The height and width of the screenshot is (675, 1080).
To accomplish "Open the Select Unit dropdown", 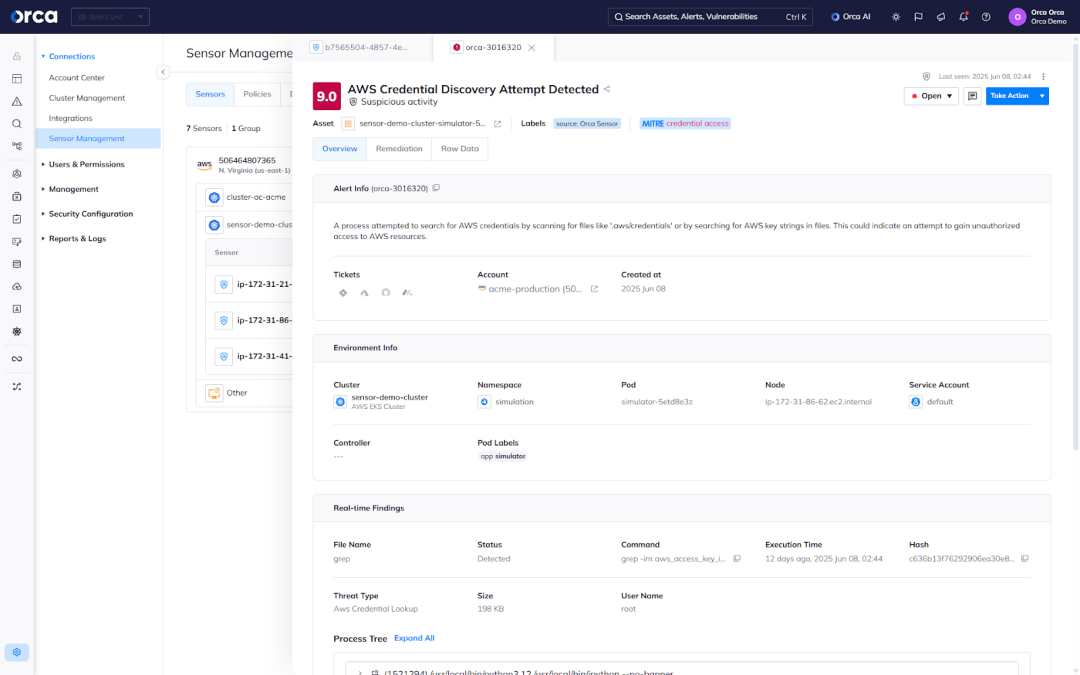I will [110, 17].
